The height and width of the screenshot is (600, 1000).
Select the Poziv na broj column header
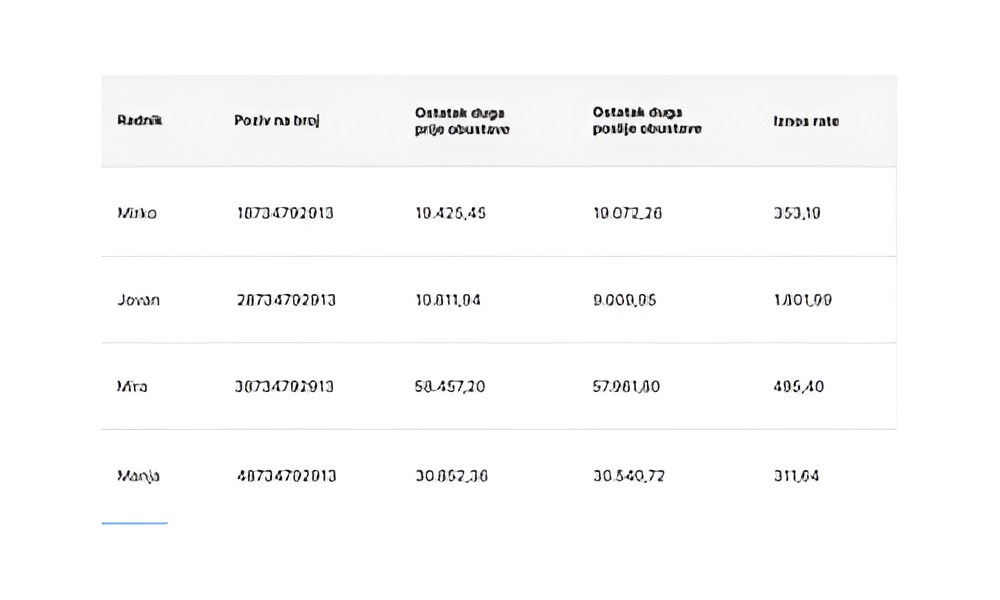277,121
